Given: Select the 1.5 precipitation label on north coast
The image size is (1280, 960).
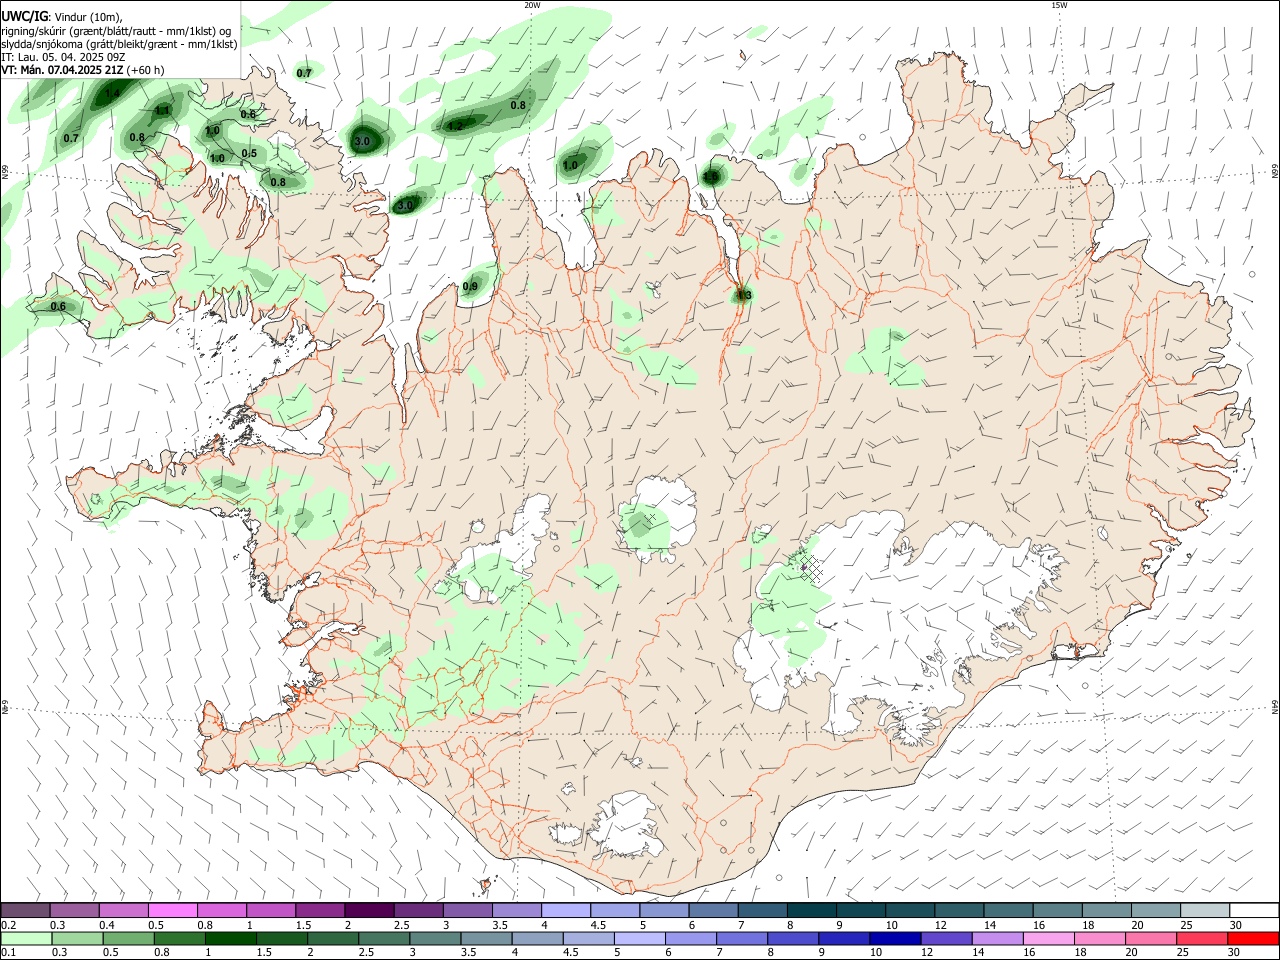Looking at the screenshot, I should pyautogui.click(x=710, y=177).
